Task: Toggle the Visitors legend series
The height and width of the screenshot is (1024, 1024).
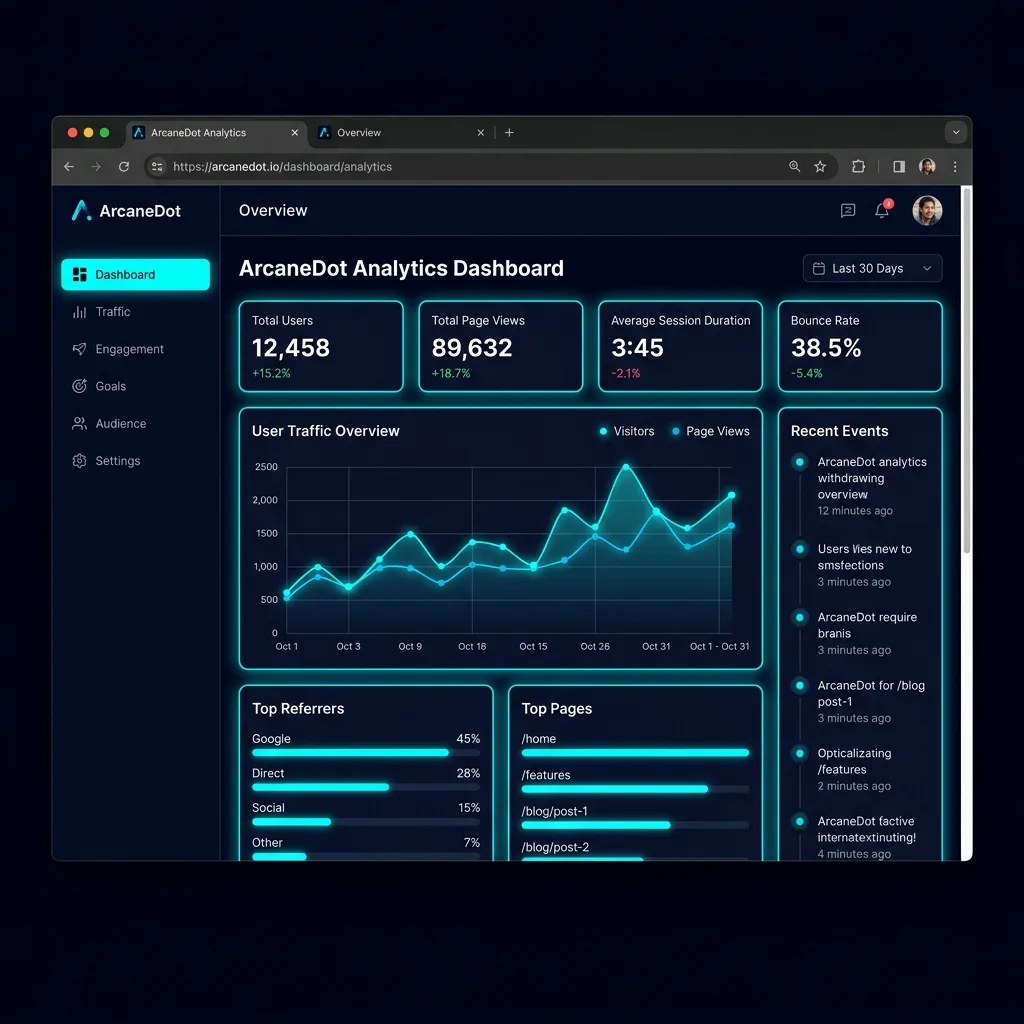Action: pyautogui.click(x=626, y=431)
